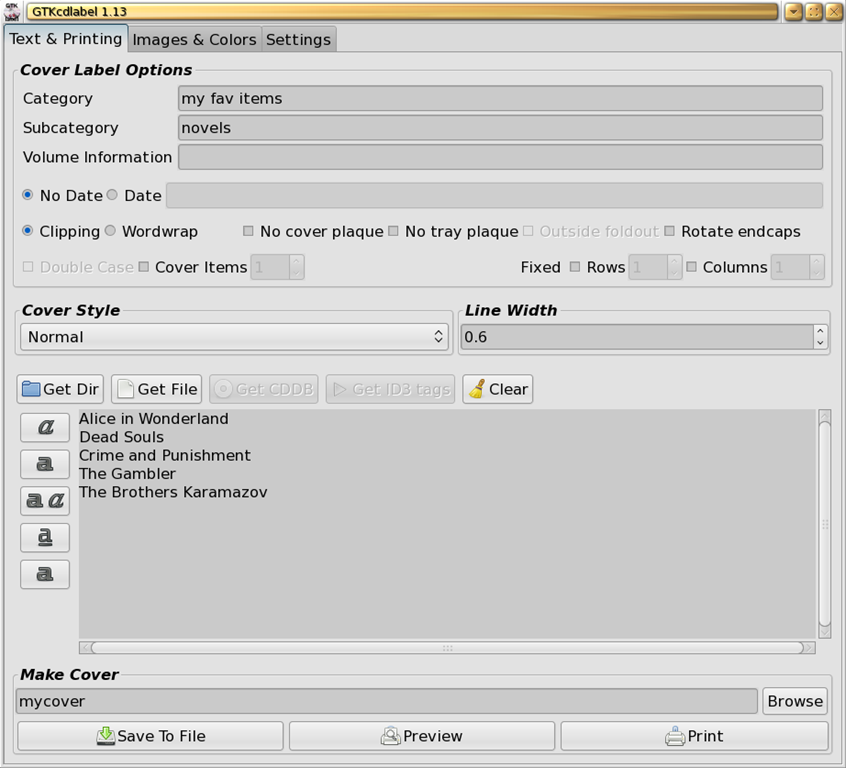The height and width of the screenshot is (768, 846).
Task: Open the window menu via GTKcdlabel title bar icon
Action: pyautogui.click(x=11, y=11)
